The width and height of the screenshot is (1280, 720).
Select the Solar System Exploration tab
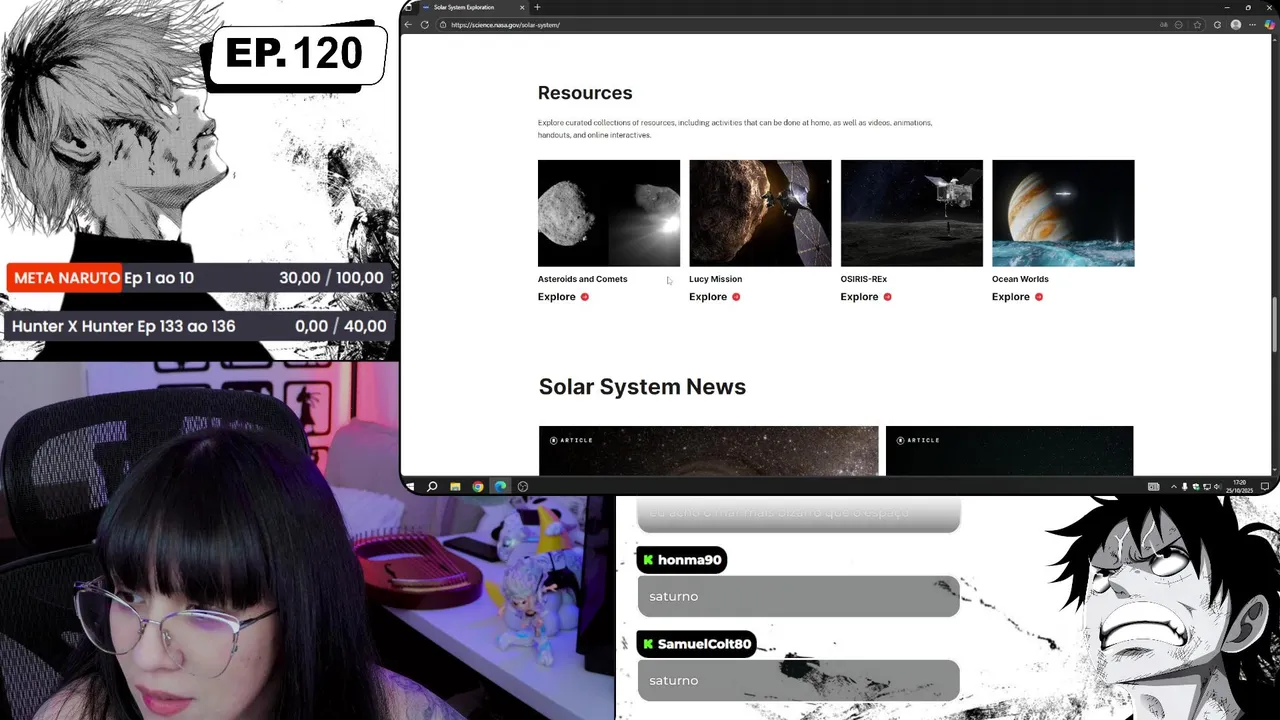471,7
